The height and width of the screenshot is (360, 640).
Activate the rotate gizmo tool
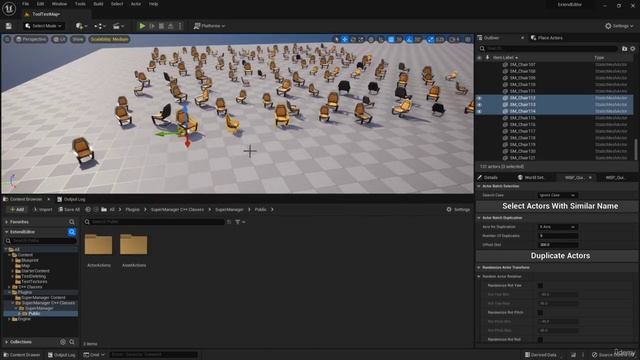[353, 39]
